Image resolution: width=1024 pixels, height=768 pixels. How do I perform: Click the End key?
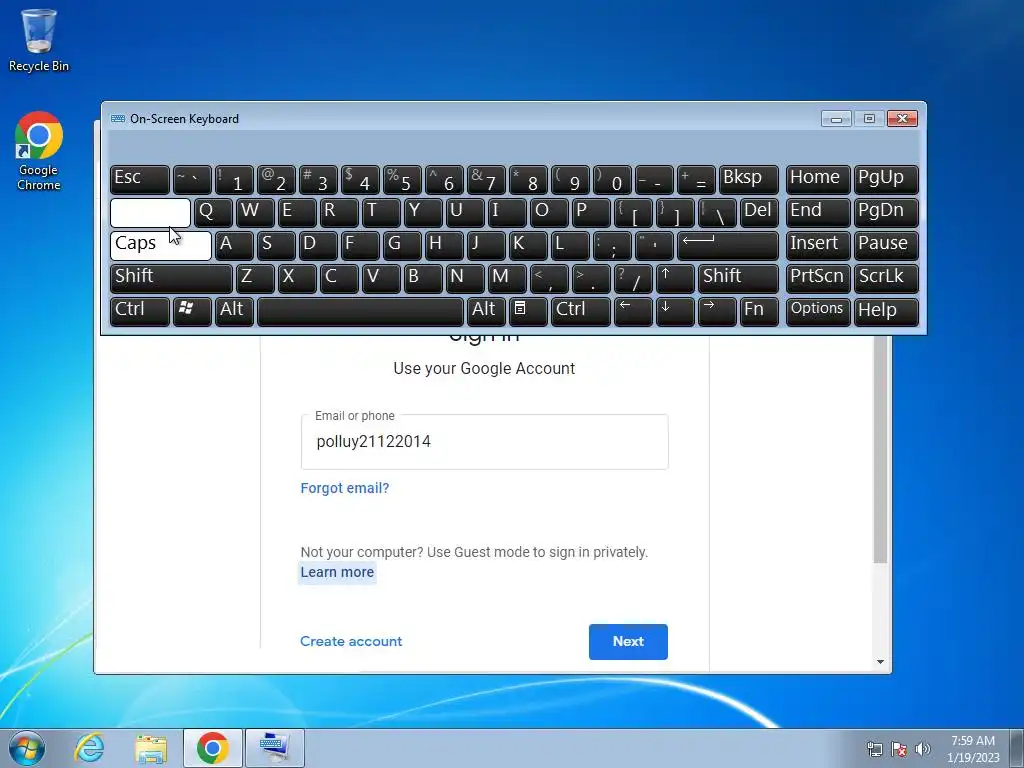[x=818, y=212]
